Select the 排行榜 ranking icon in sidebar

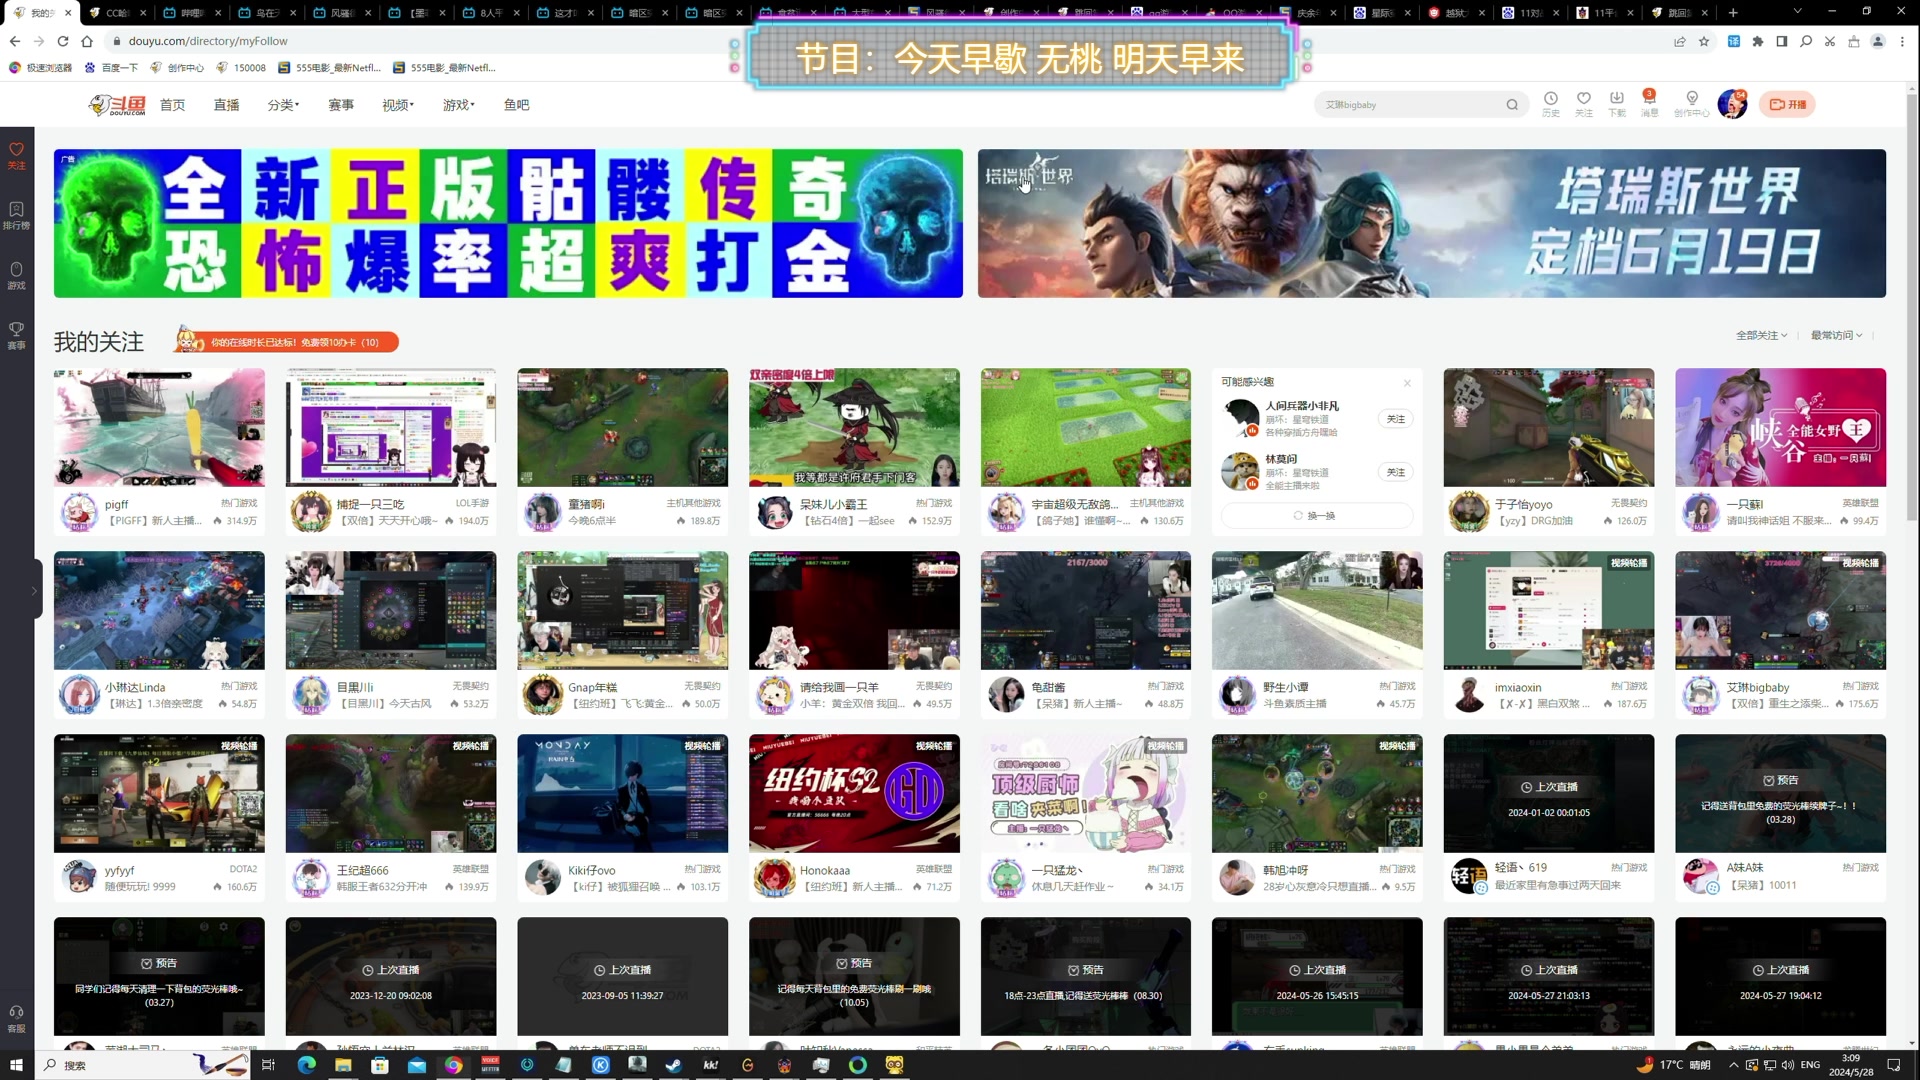click(x=16, y=216)
